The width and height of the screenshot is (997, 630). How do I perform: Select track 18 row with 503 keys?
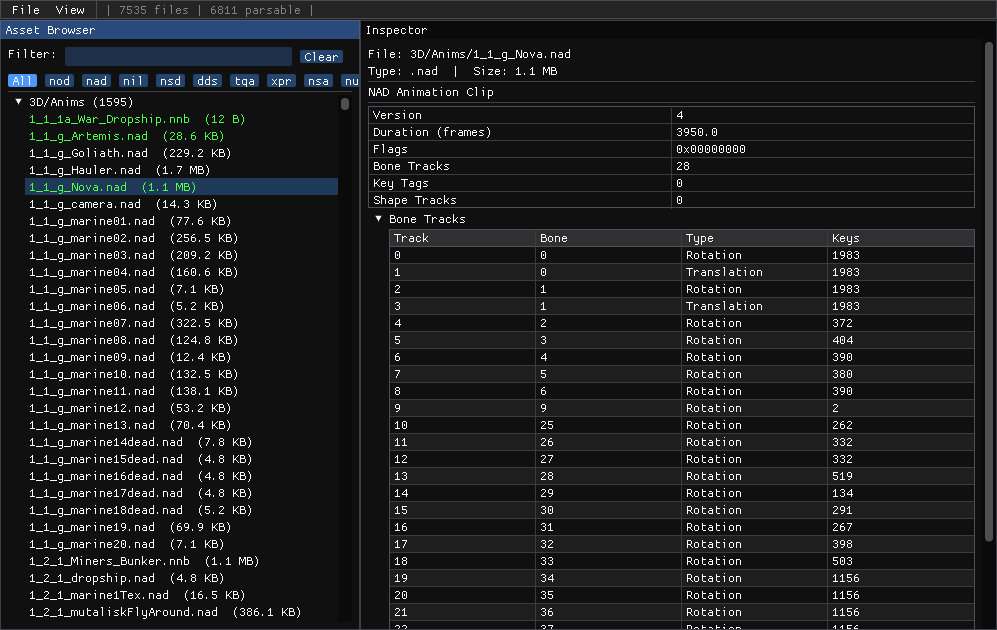point(682,561)
